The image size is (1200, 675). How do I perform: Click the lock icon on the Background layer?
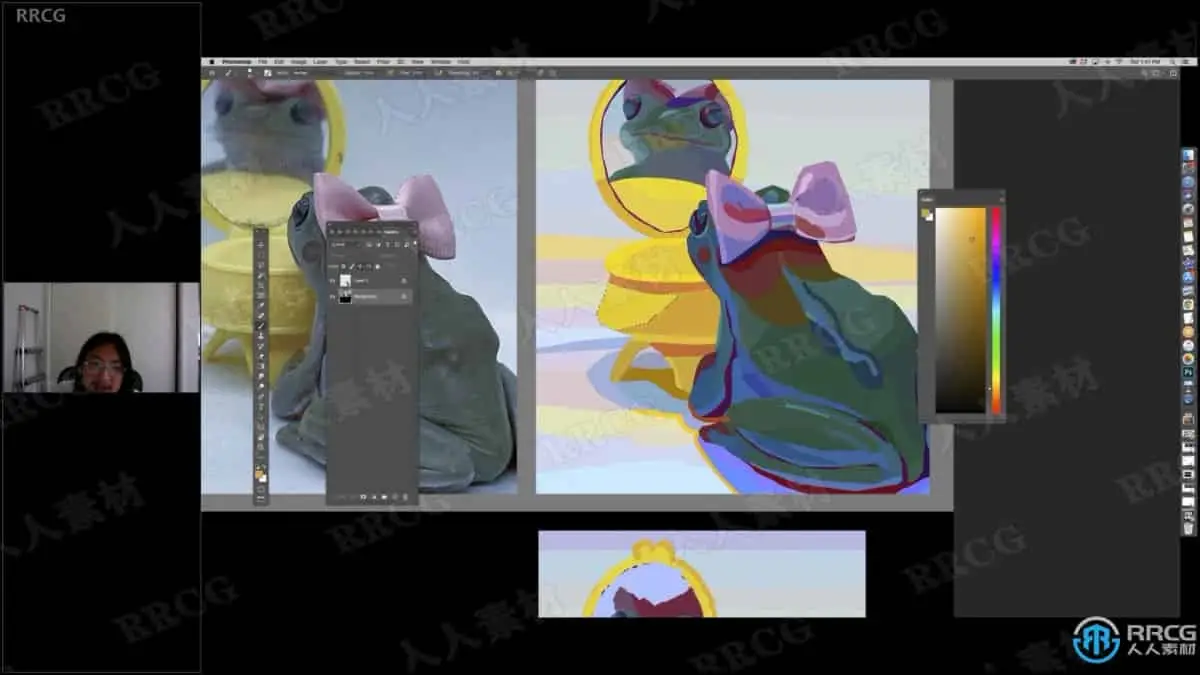click(404, 297)
